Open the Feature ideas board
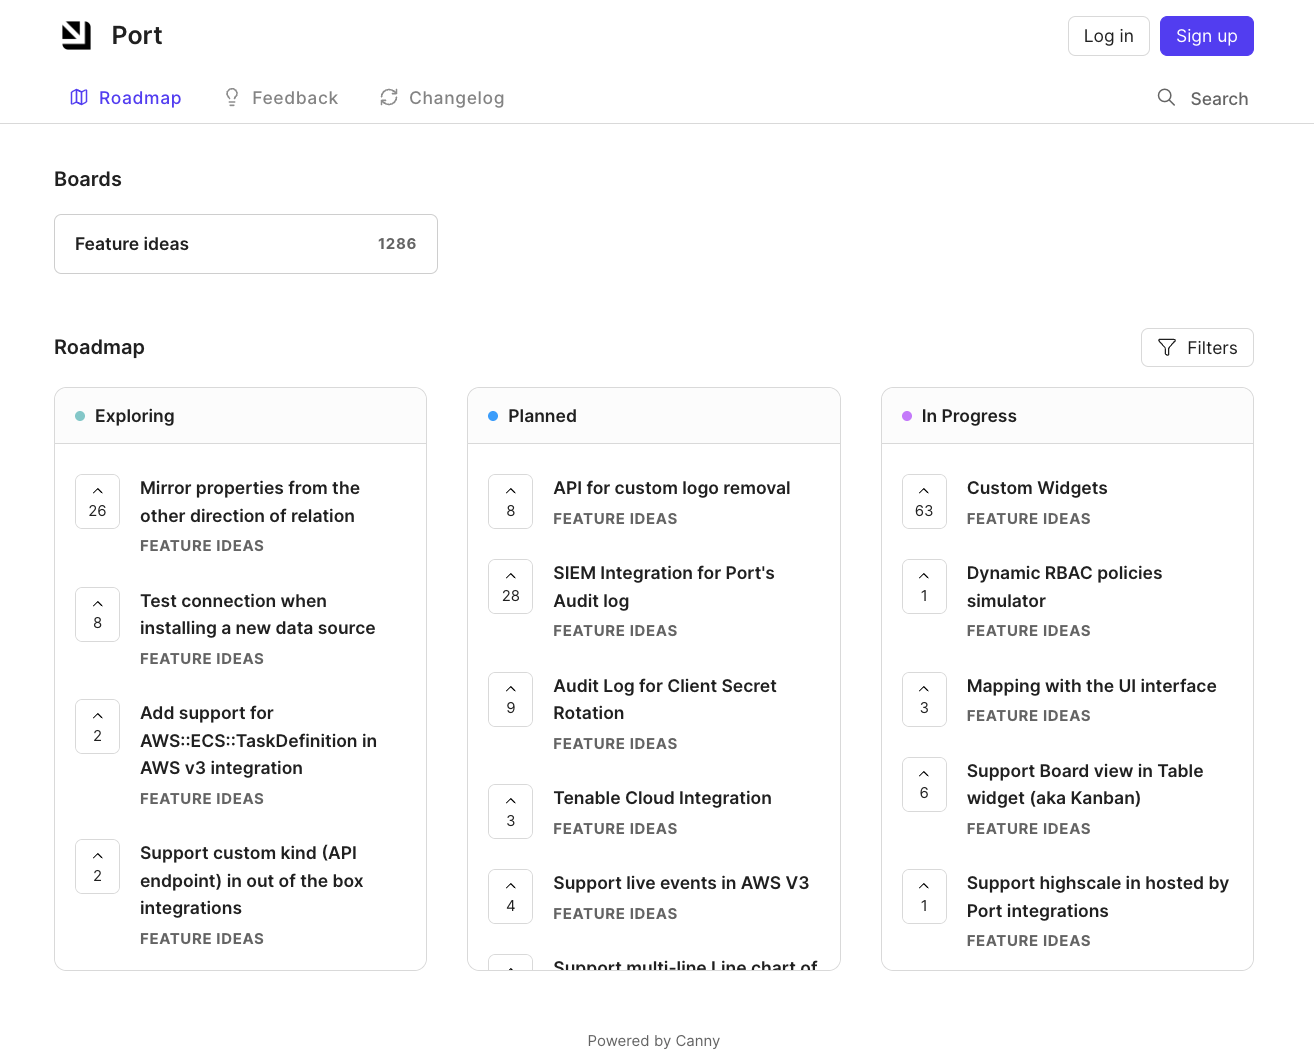This screenshot has width=1314, height=1061. coord(246,244)
